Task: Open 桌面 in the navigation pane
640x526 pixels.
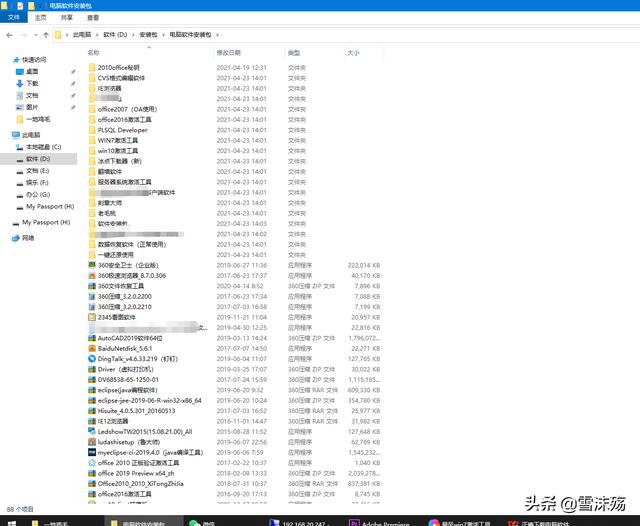Action: [x=32, y=72]
